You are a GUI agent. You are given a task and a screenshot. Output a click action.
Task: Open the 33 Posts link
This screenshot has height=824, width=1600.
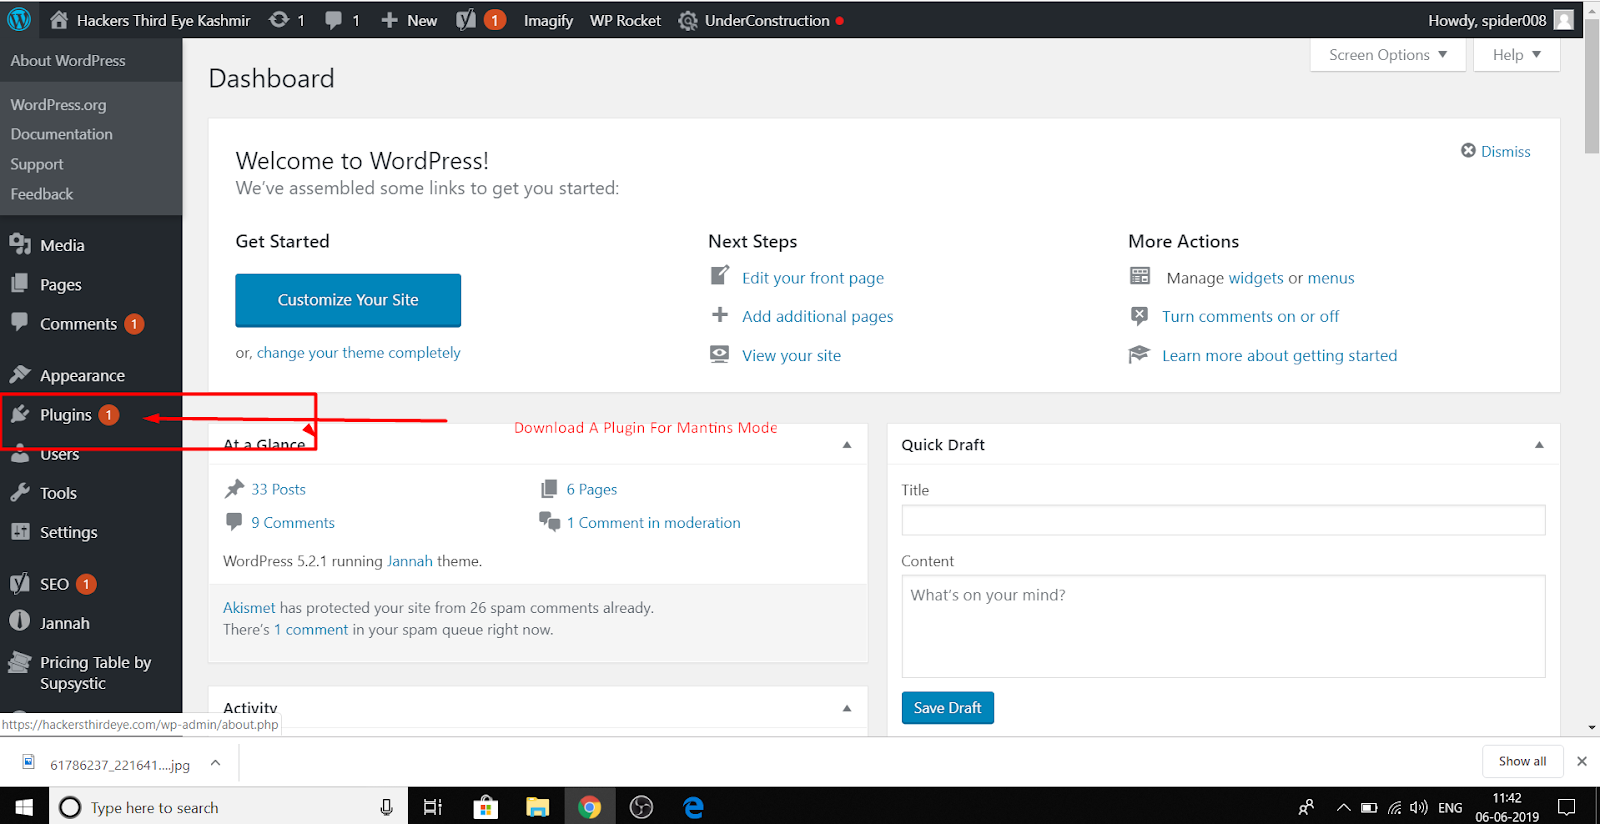pyautogui.click(x=278, y=489)
